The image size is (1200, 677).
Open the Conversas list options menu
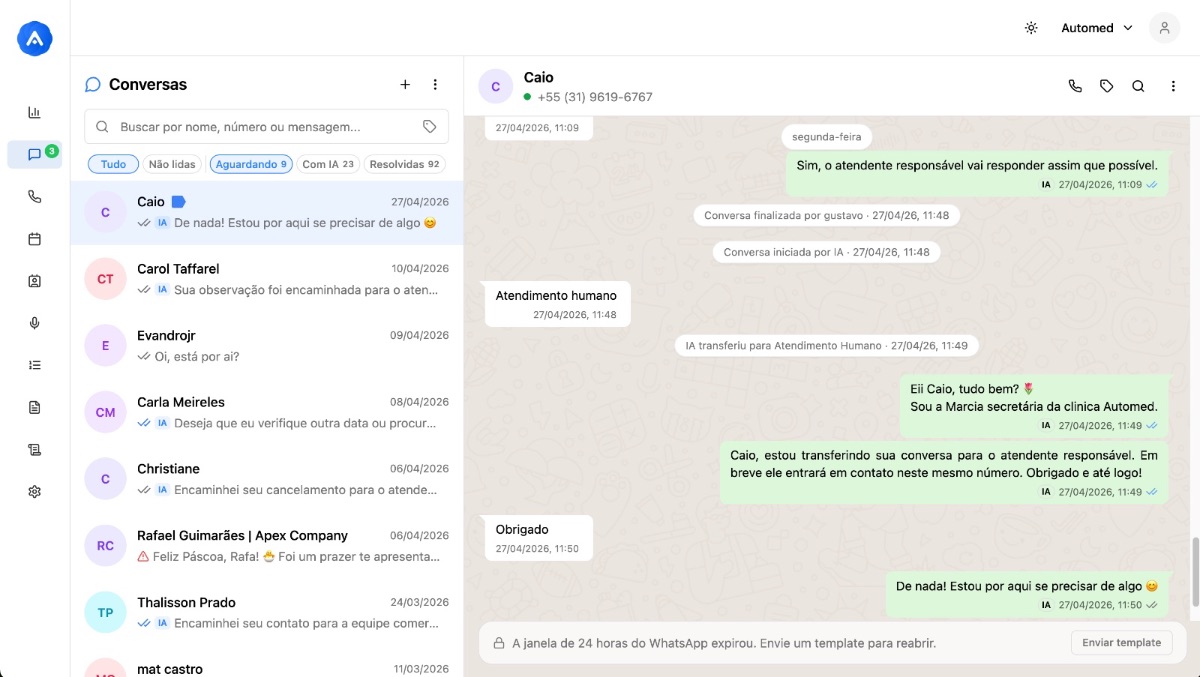coord(435,85)
